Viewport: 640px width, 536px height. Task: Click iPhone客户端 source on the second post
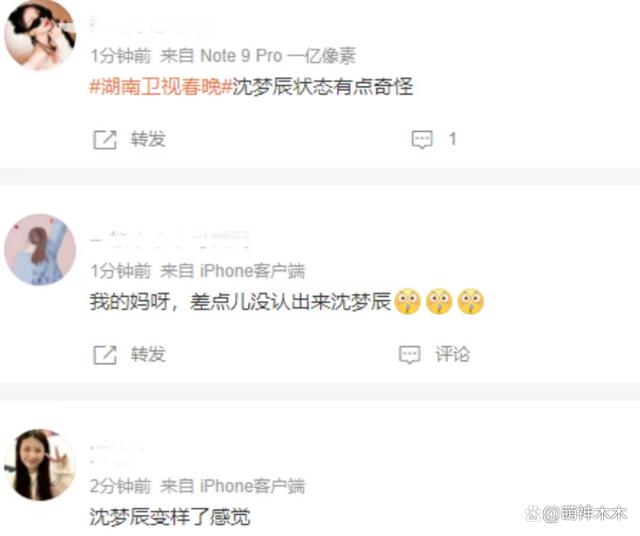pos(252,271)
